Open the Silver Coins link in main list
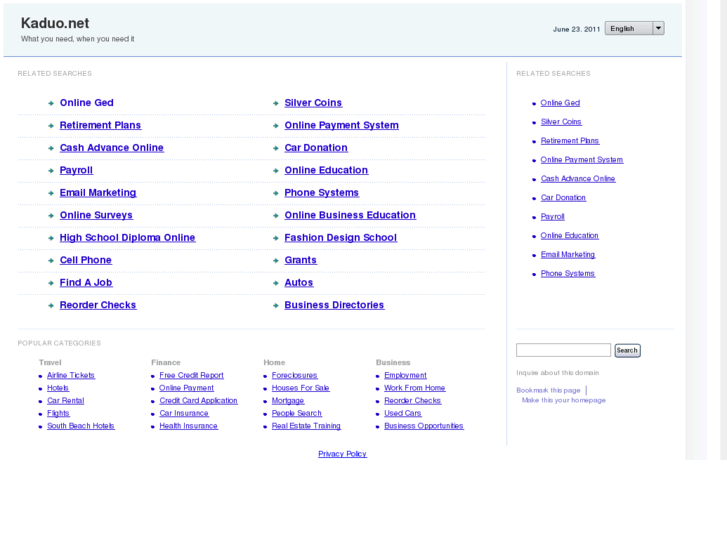The height and width of the screenshot is (545, 727). [x=313, y=103]
